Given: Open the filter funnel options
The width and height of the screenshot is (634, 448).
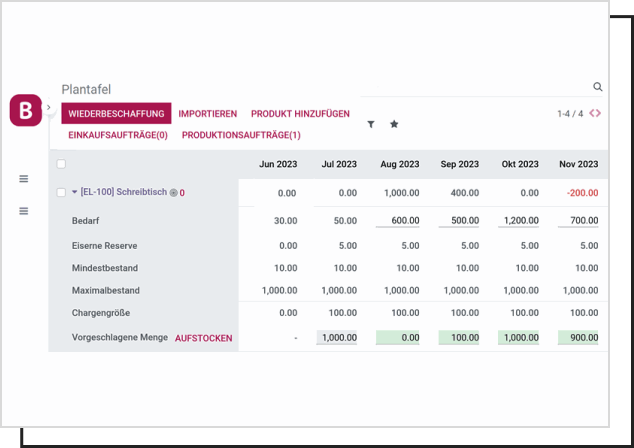Looking at the screenshot, I should coord(371,124).
